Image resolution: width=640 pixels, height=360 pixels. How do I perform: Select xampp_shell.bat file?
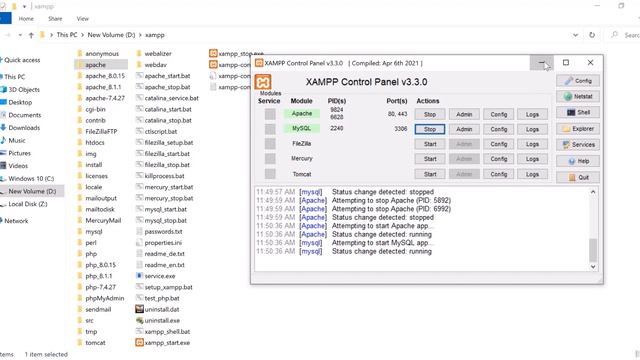163,331
